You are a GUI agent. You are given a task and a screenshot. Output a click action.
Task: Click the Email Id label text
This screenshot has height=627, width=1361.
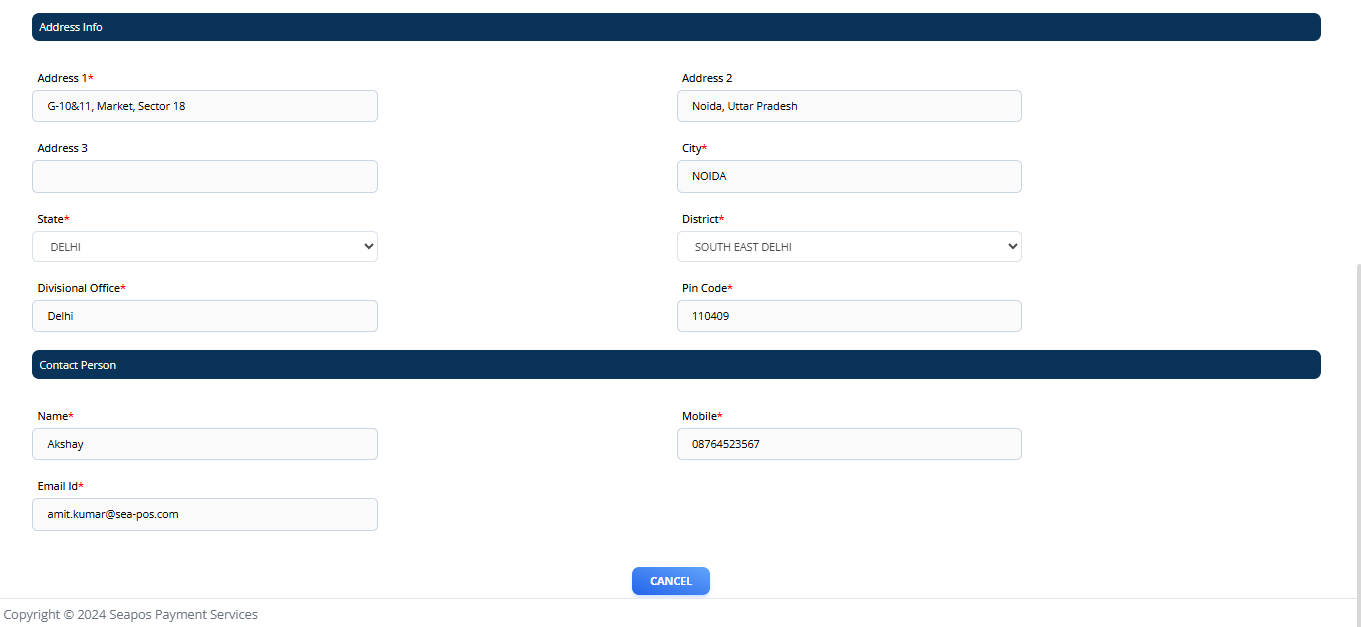[59, 486]
